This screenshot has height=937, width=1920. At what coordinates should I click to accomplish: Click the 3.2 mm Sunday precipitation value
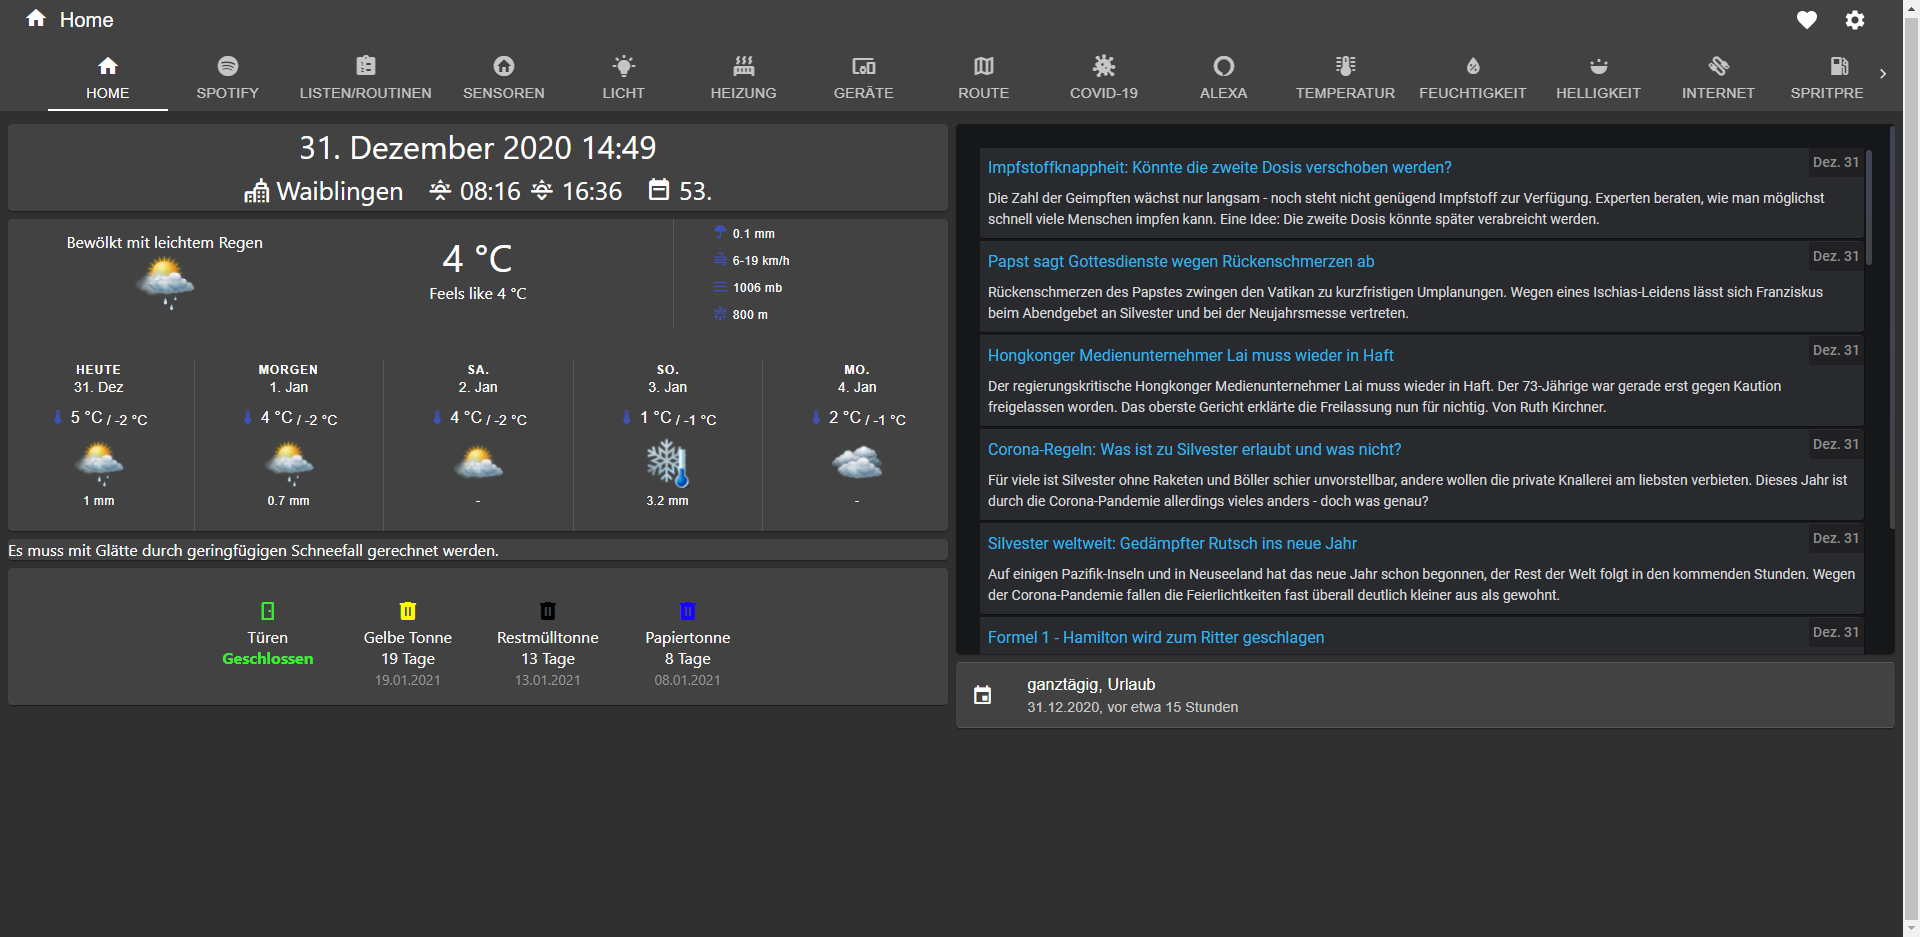(x=667, y=501)
